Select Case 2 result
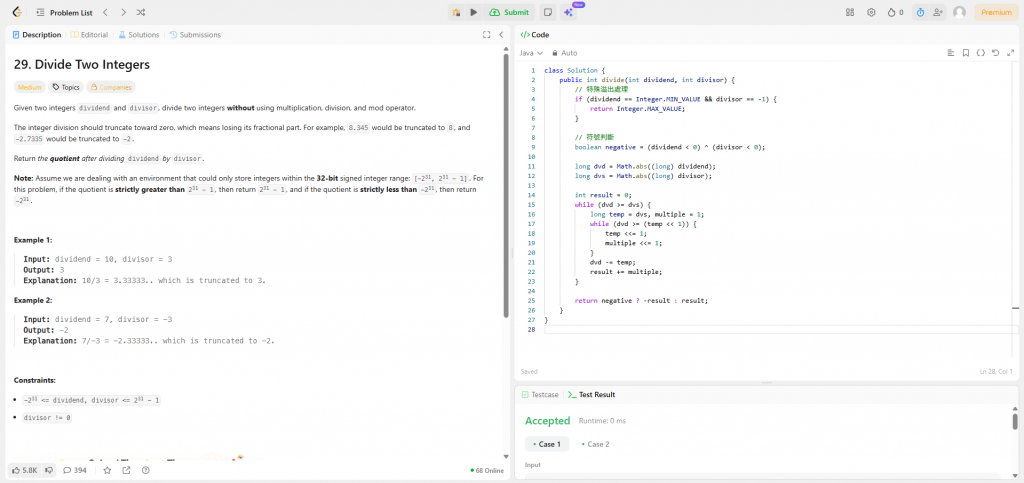The image size is (1024, 483). point(595,444)
